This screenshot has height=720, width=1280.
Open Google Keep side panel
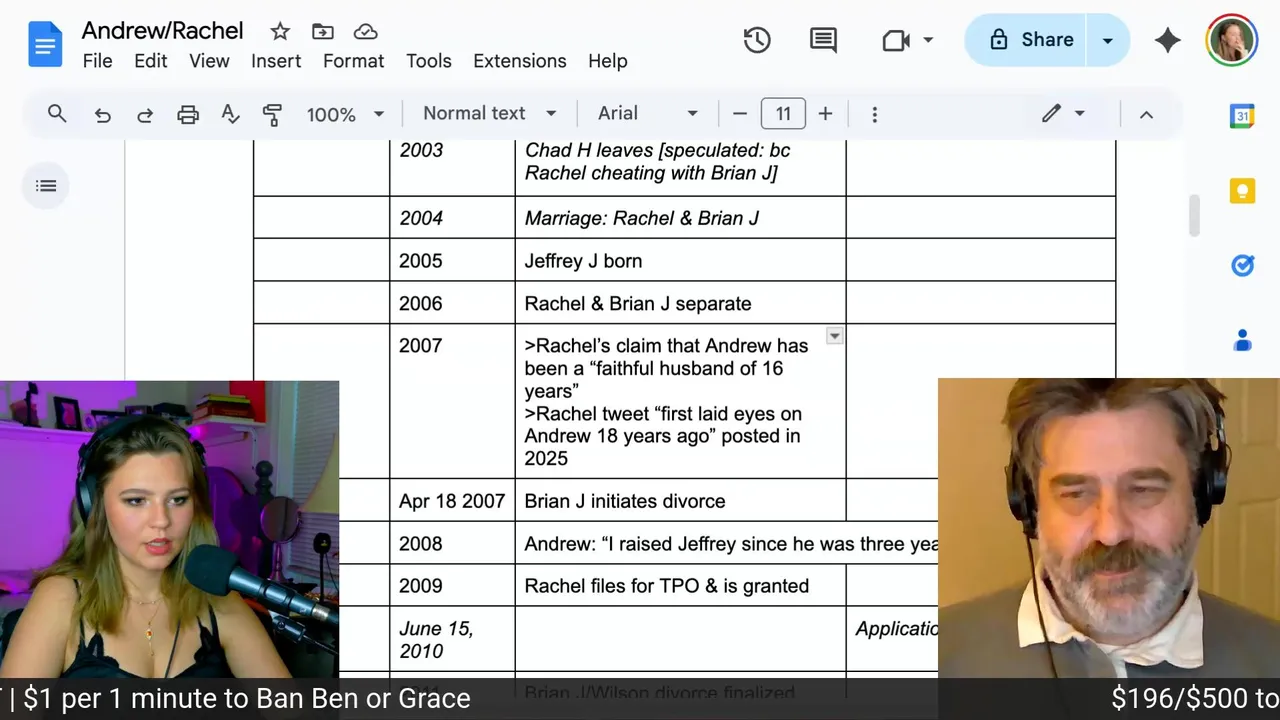coord(1242,191)
